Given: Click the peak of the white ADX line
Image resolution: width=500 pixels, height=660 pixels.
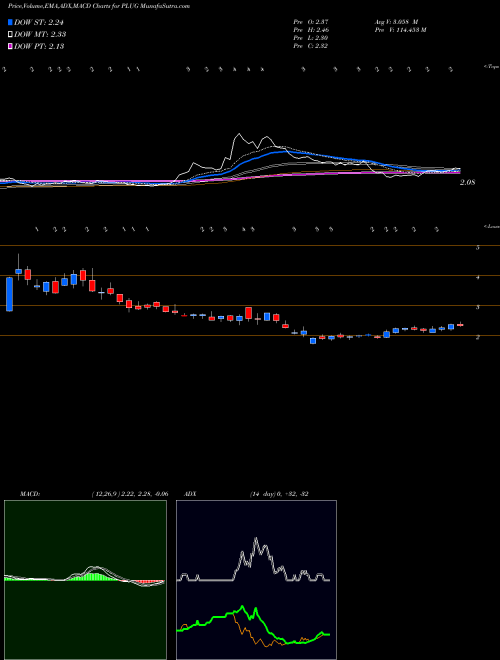Looking at the screenshot, I should click(x=256, y=539).
